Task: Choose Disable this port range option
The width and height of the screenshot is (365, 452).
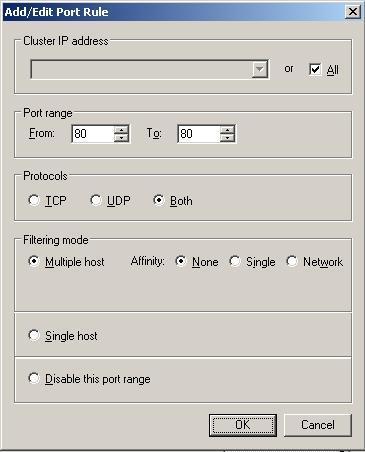Action: [x=34, y=378]
